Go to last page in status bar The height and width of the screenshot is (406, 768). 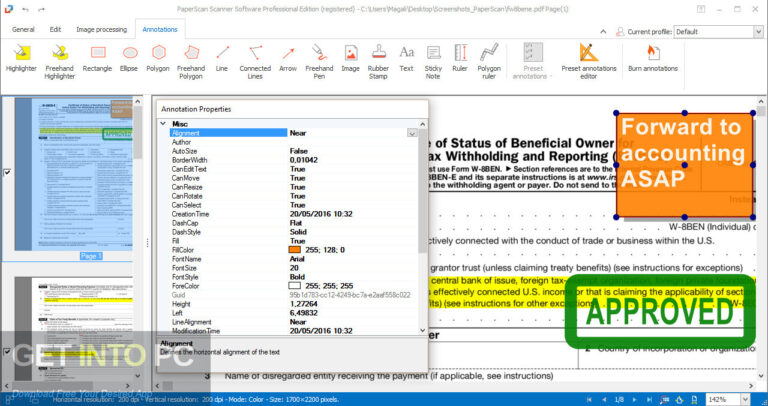click(x=648, y=400)
